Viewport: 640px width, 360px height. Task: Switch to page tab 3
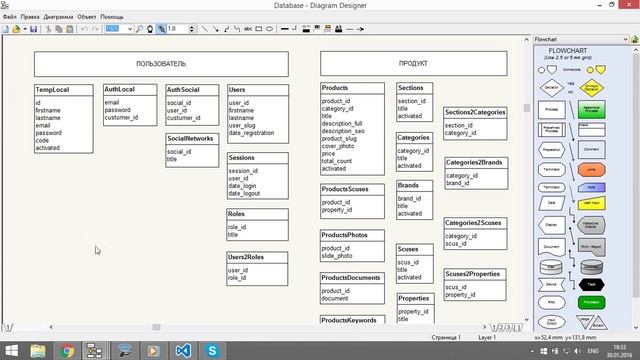point(509,327)
